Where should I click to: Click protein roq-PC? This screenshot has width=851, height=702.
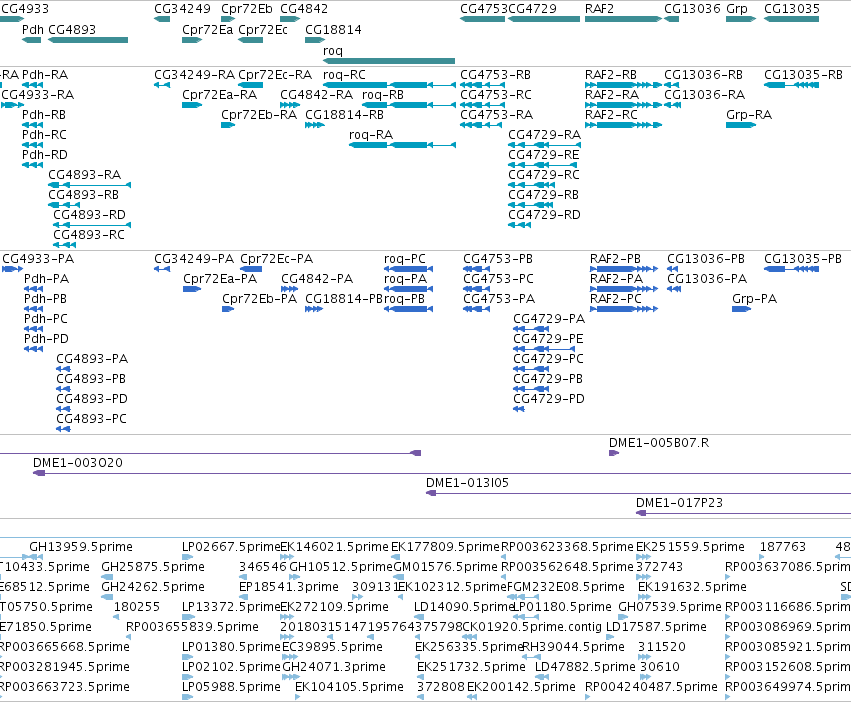409,269
